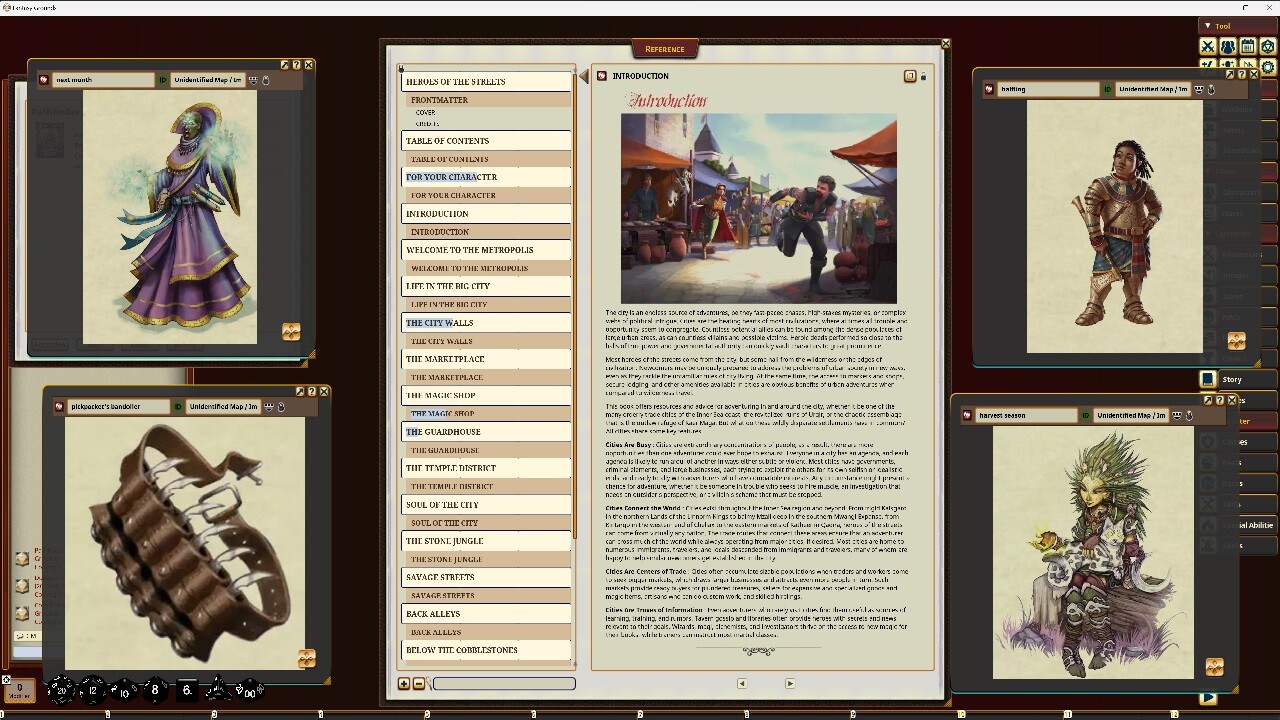Screen dimensions: 1280x720
Task: Open the combat tracker crossed-swords icon
Action: tap(1208, 46)
